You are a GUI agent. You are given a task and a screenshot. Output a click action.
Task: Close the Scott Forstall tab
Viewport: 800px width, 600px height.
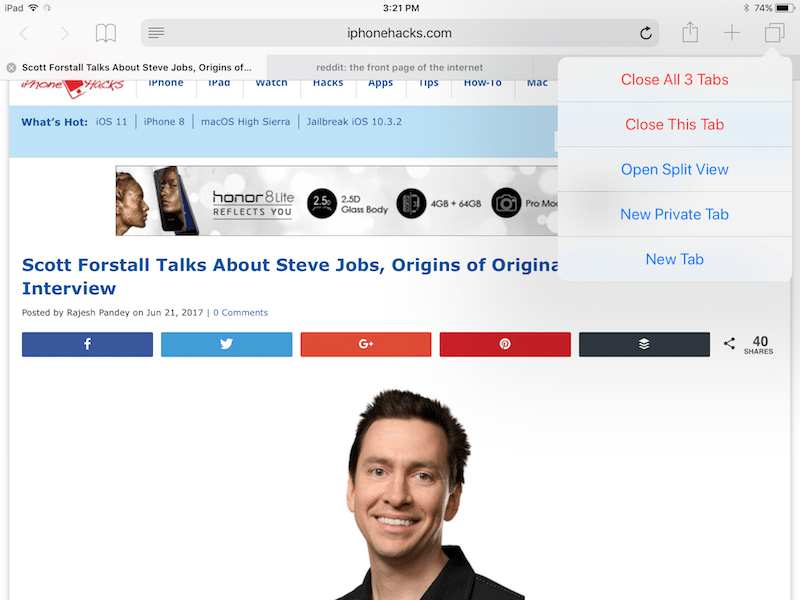11,67
